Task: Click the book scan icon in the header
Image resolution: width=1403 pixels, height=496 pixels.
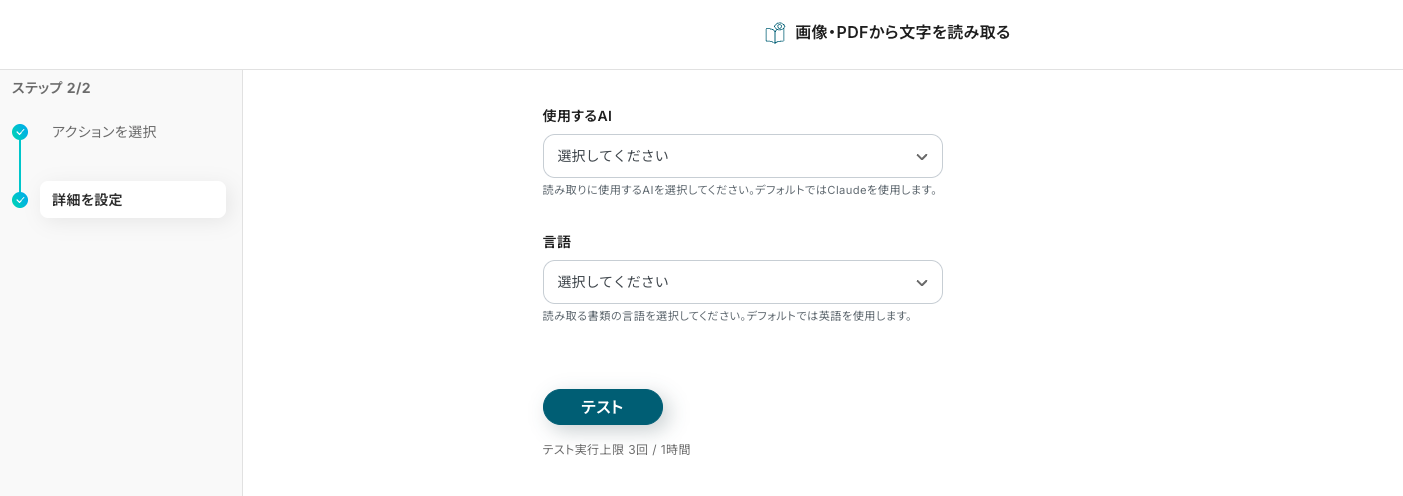Action: click(x=775, y=33)
